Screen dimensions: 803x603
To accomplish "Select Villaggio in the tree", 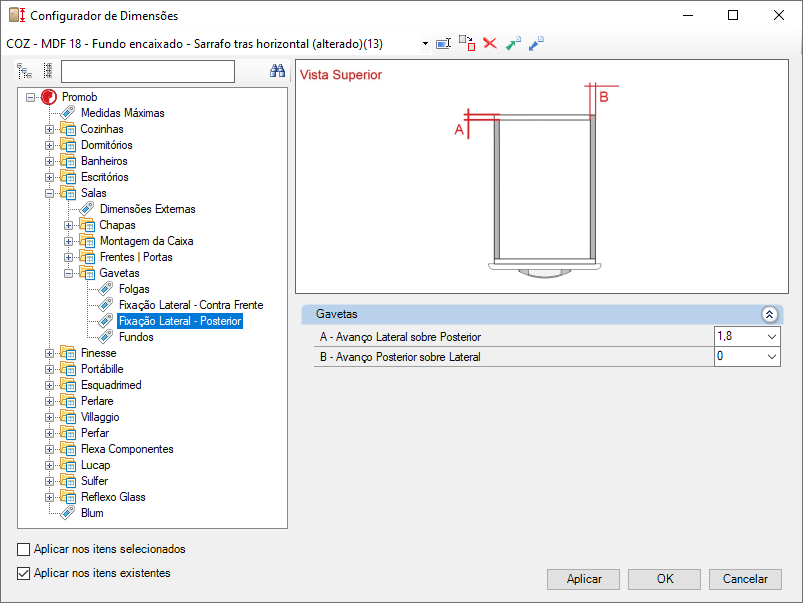I will 100,417.
